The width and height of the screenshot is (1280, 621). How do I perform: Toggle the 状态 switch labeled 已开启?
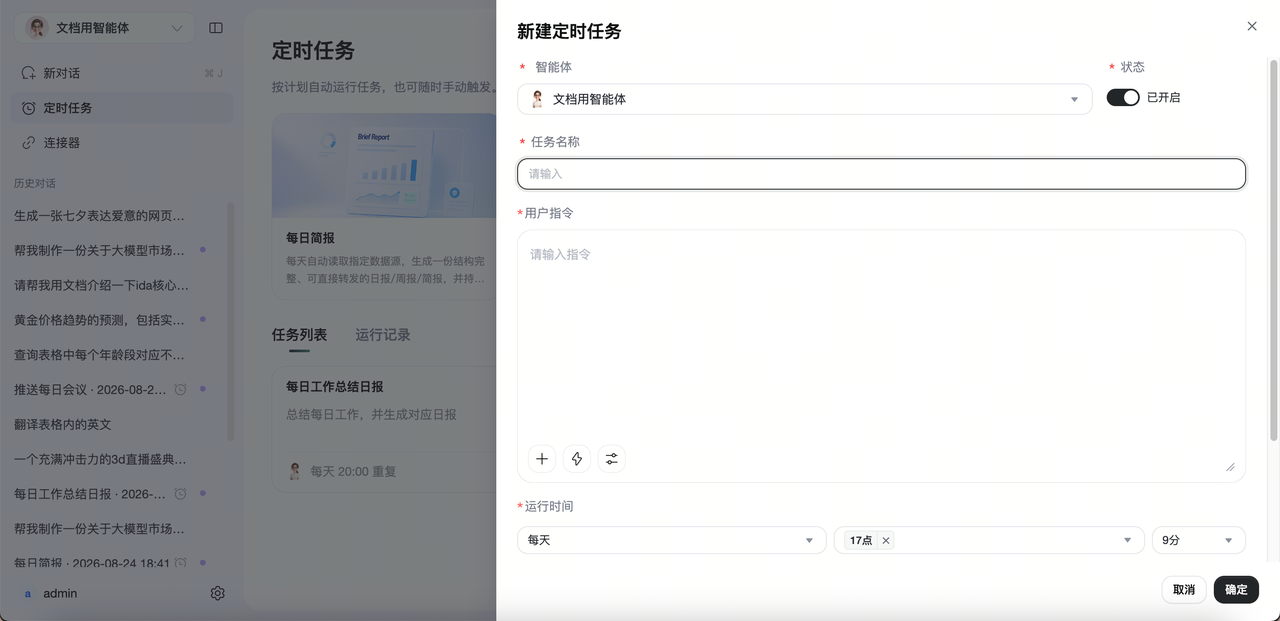coord(1123,97)
